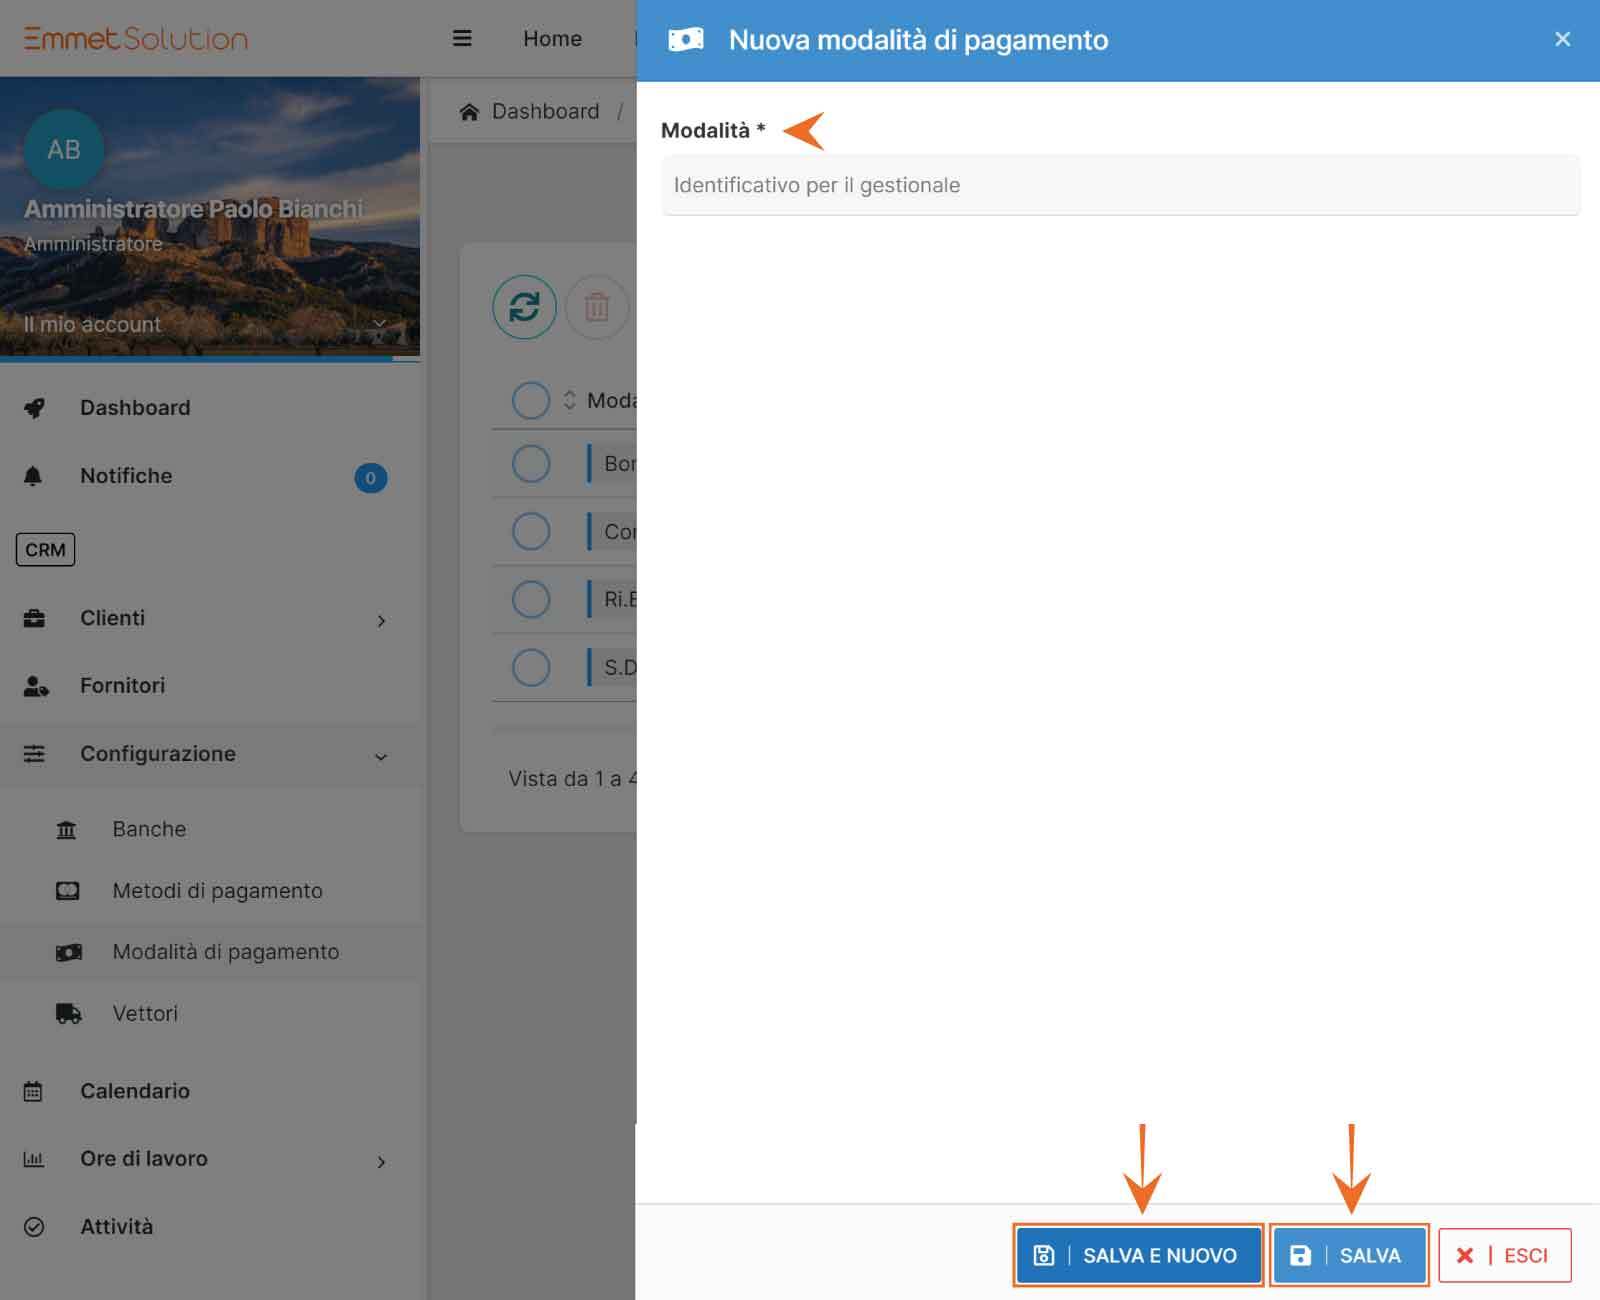Click the Banche bank icon
The image size is (1600, 1300).
point(67,830)
